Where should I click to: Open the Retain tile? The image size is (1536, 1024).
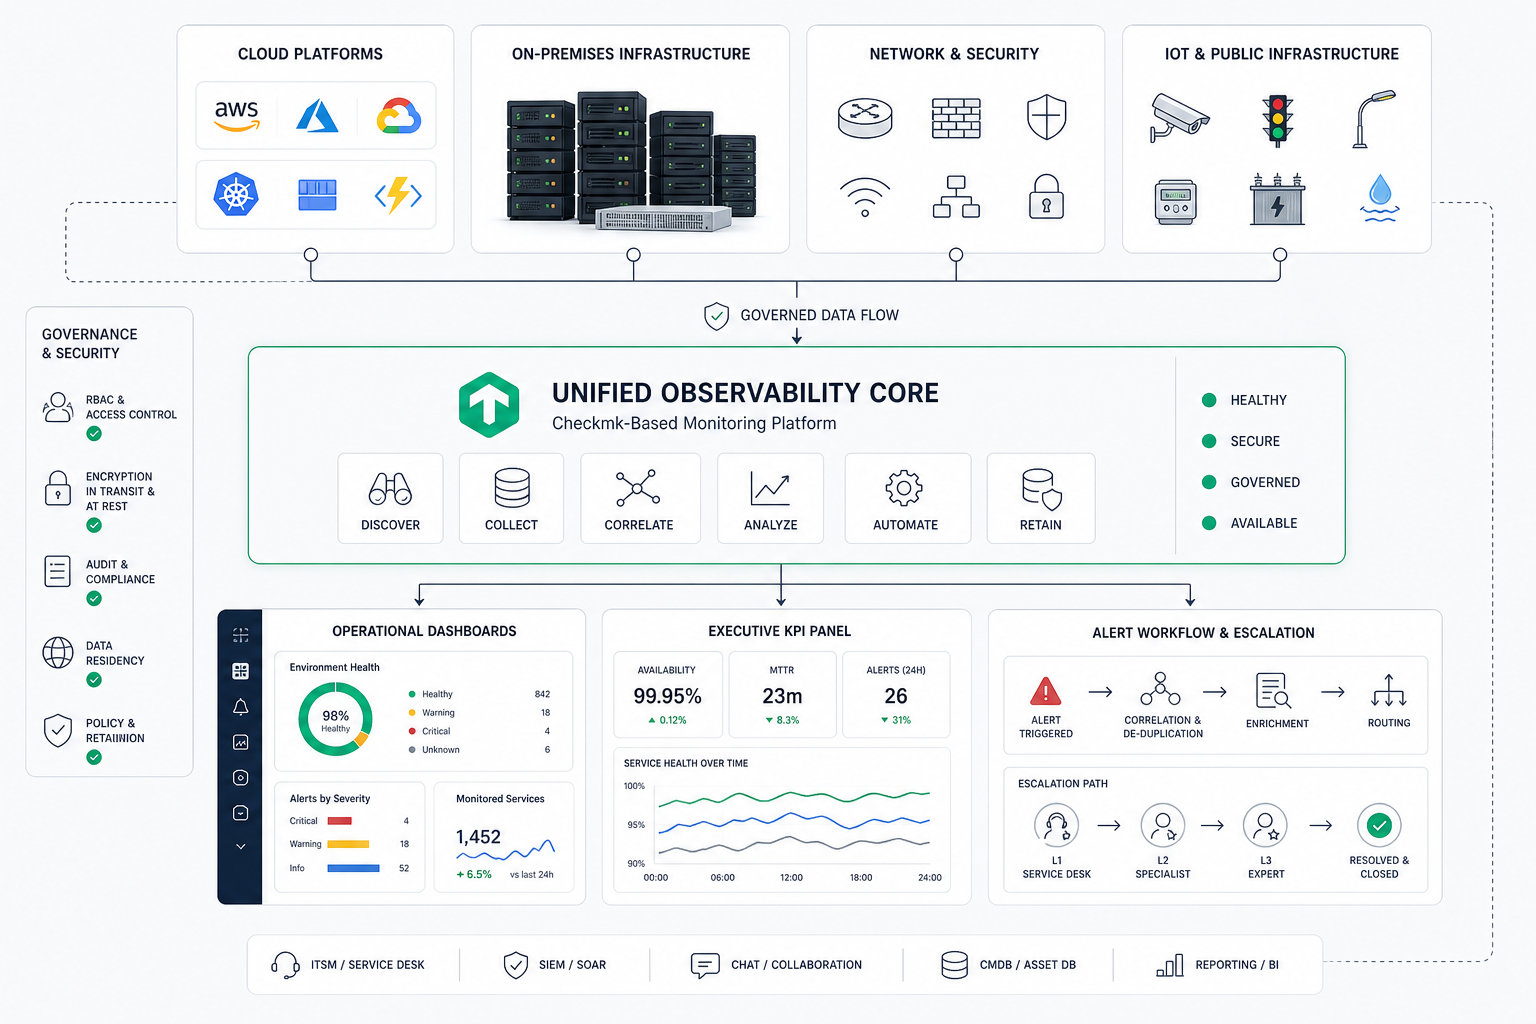click(1041, 498)
